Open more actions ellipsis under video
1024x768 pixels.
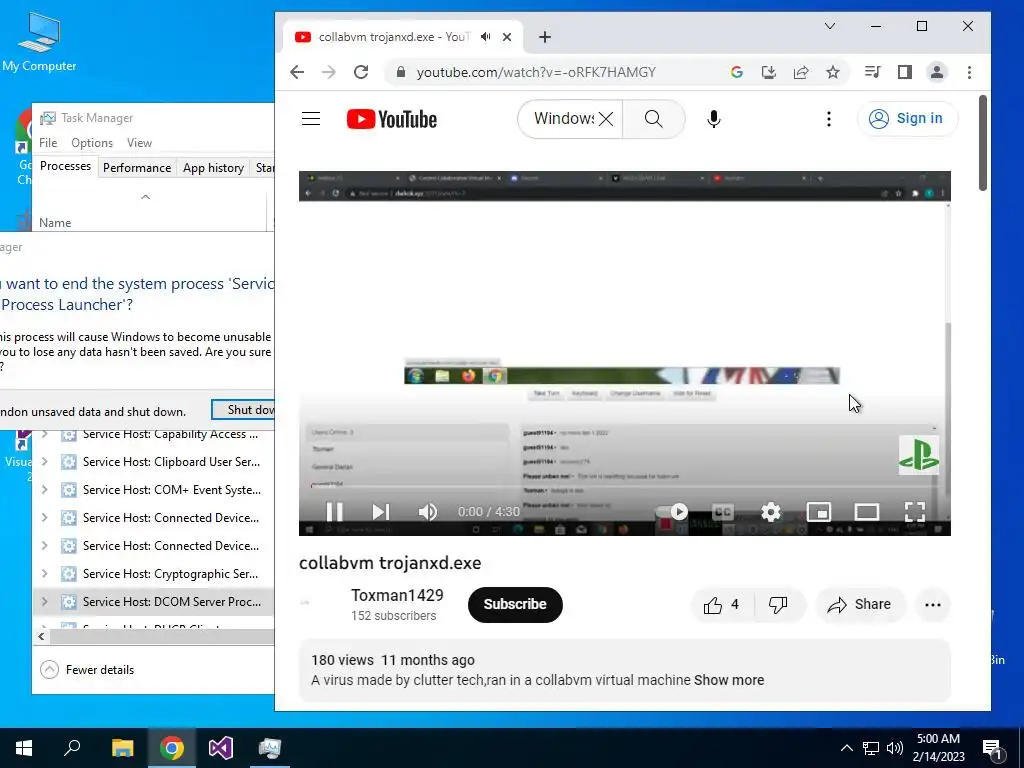coord(933,605)
